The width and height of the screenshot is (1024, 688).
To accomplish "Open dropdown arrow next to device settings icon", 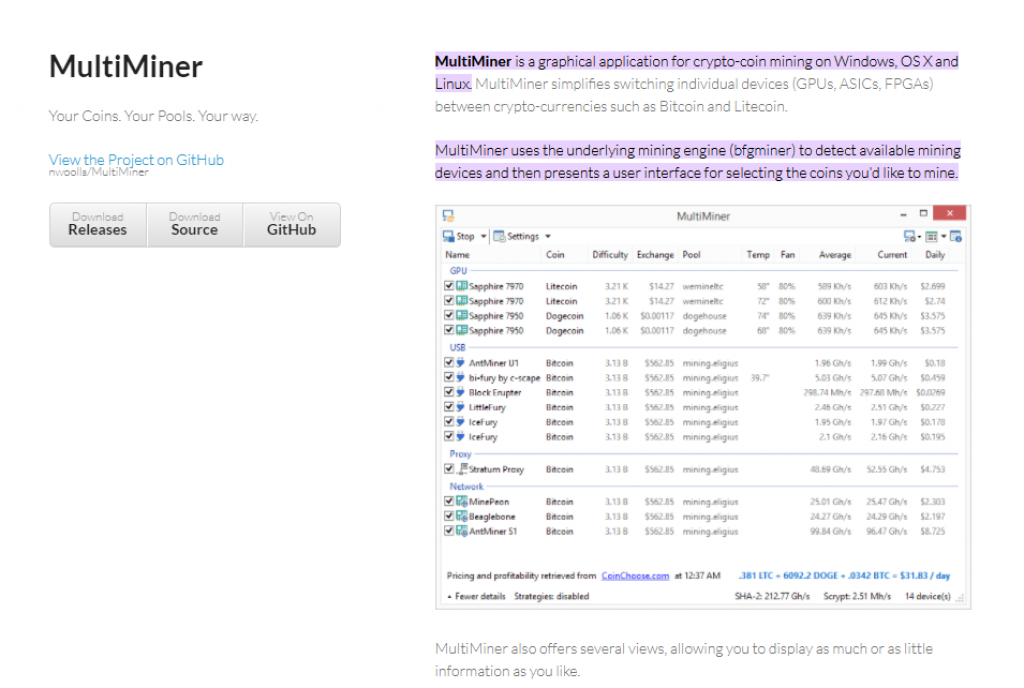I will (919, 236).
